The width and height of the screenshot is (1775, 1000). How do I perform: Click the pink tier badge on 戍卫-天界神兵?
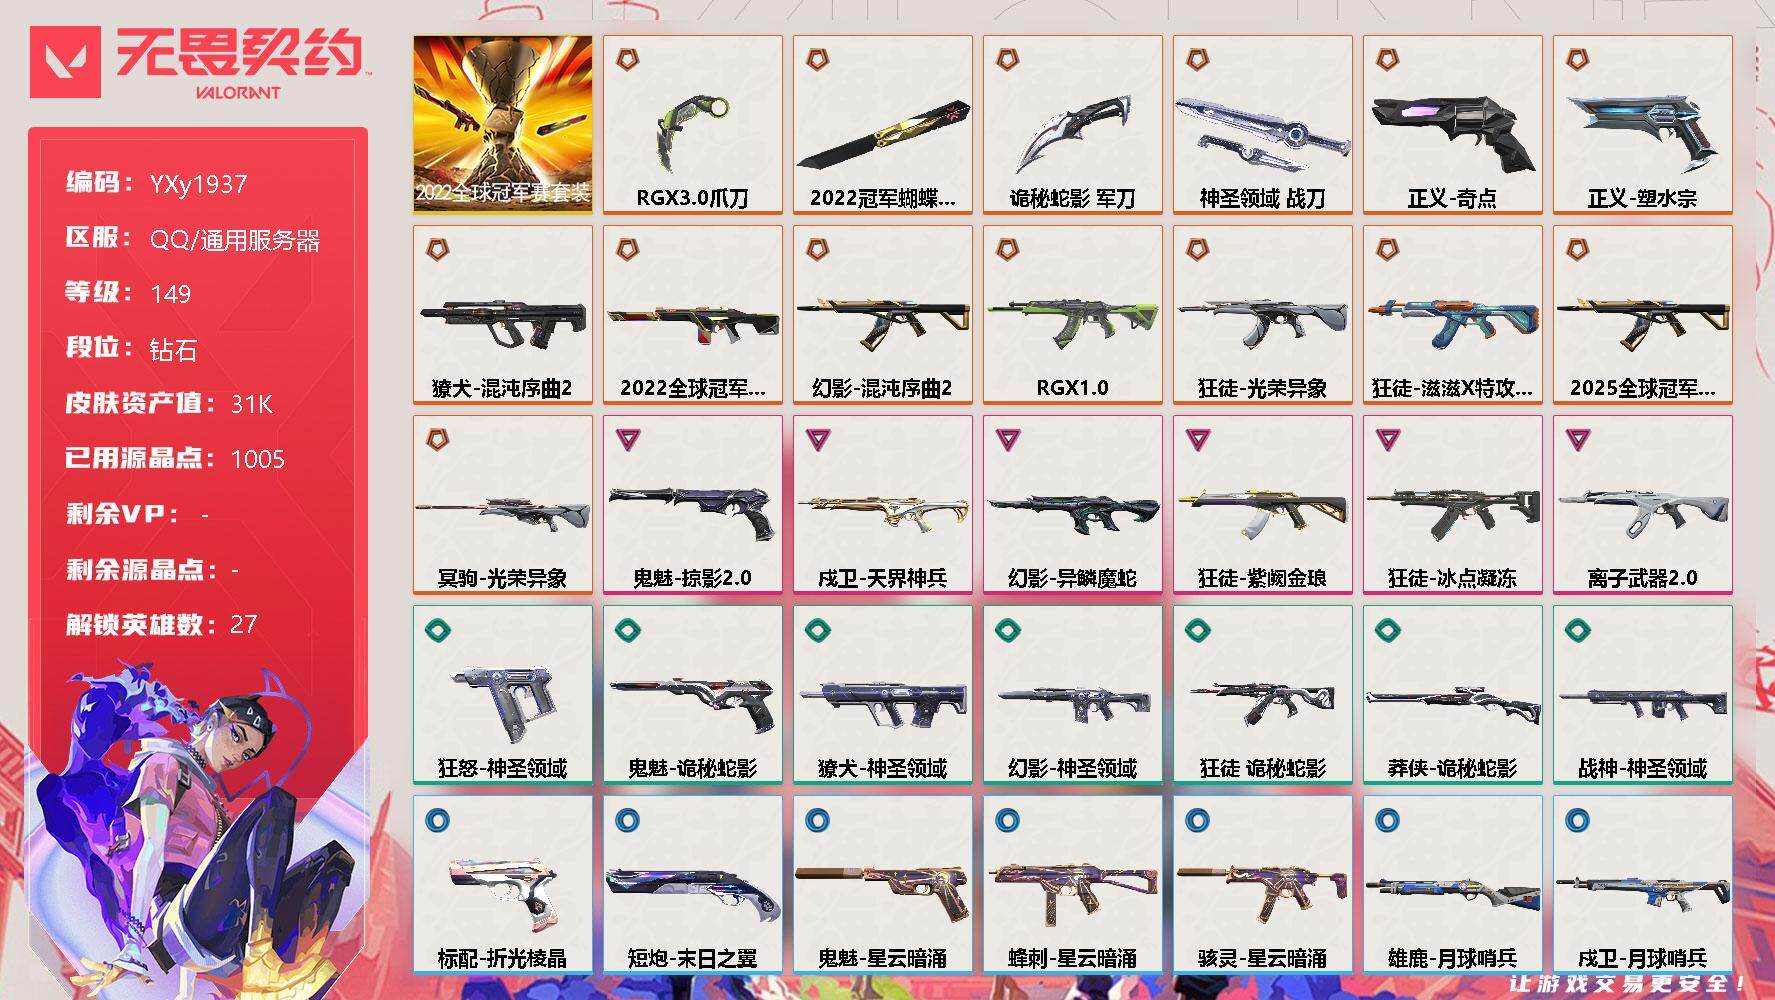tap(818, 439)
